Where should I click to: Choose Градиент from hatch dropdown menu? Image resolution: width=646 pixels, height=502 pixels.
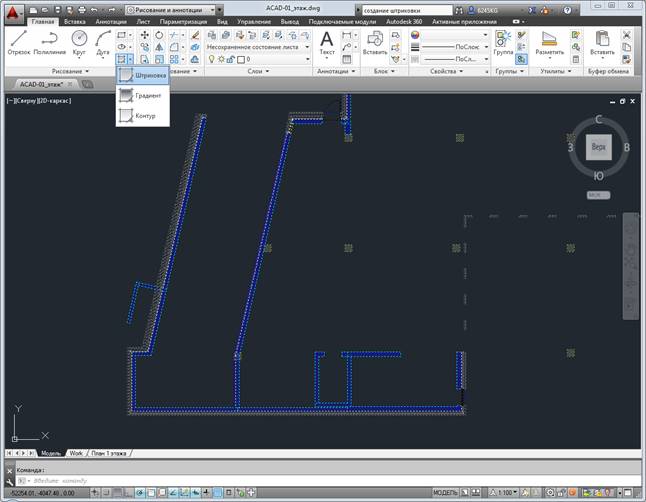tap(143, 96)
